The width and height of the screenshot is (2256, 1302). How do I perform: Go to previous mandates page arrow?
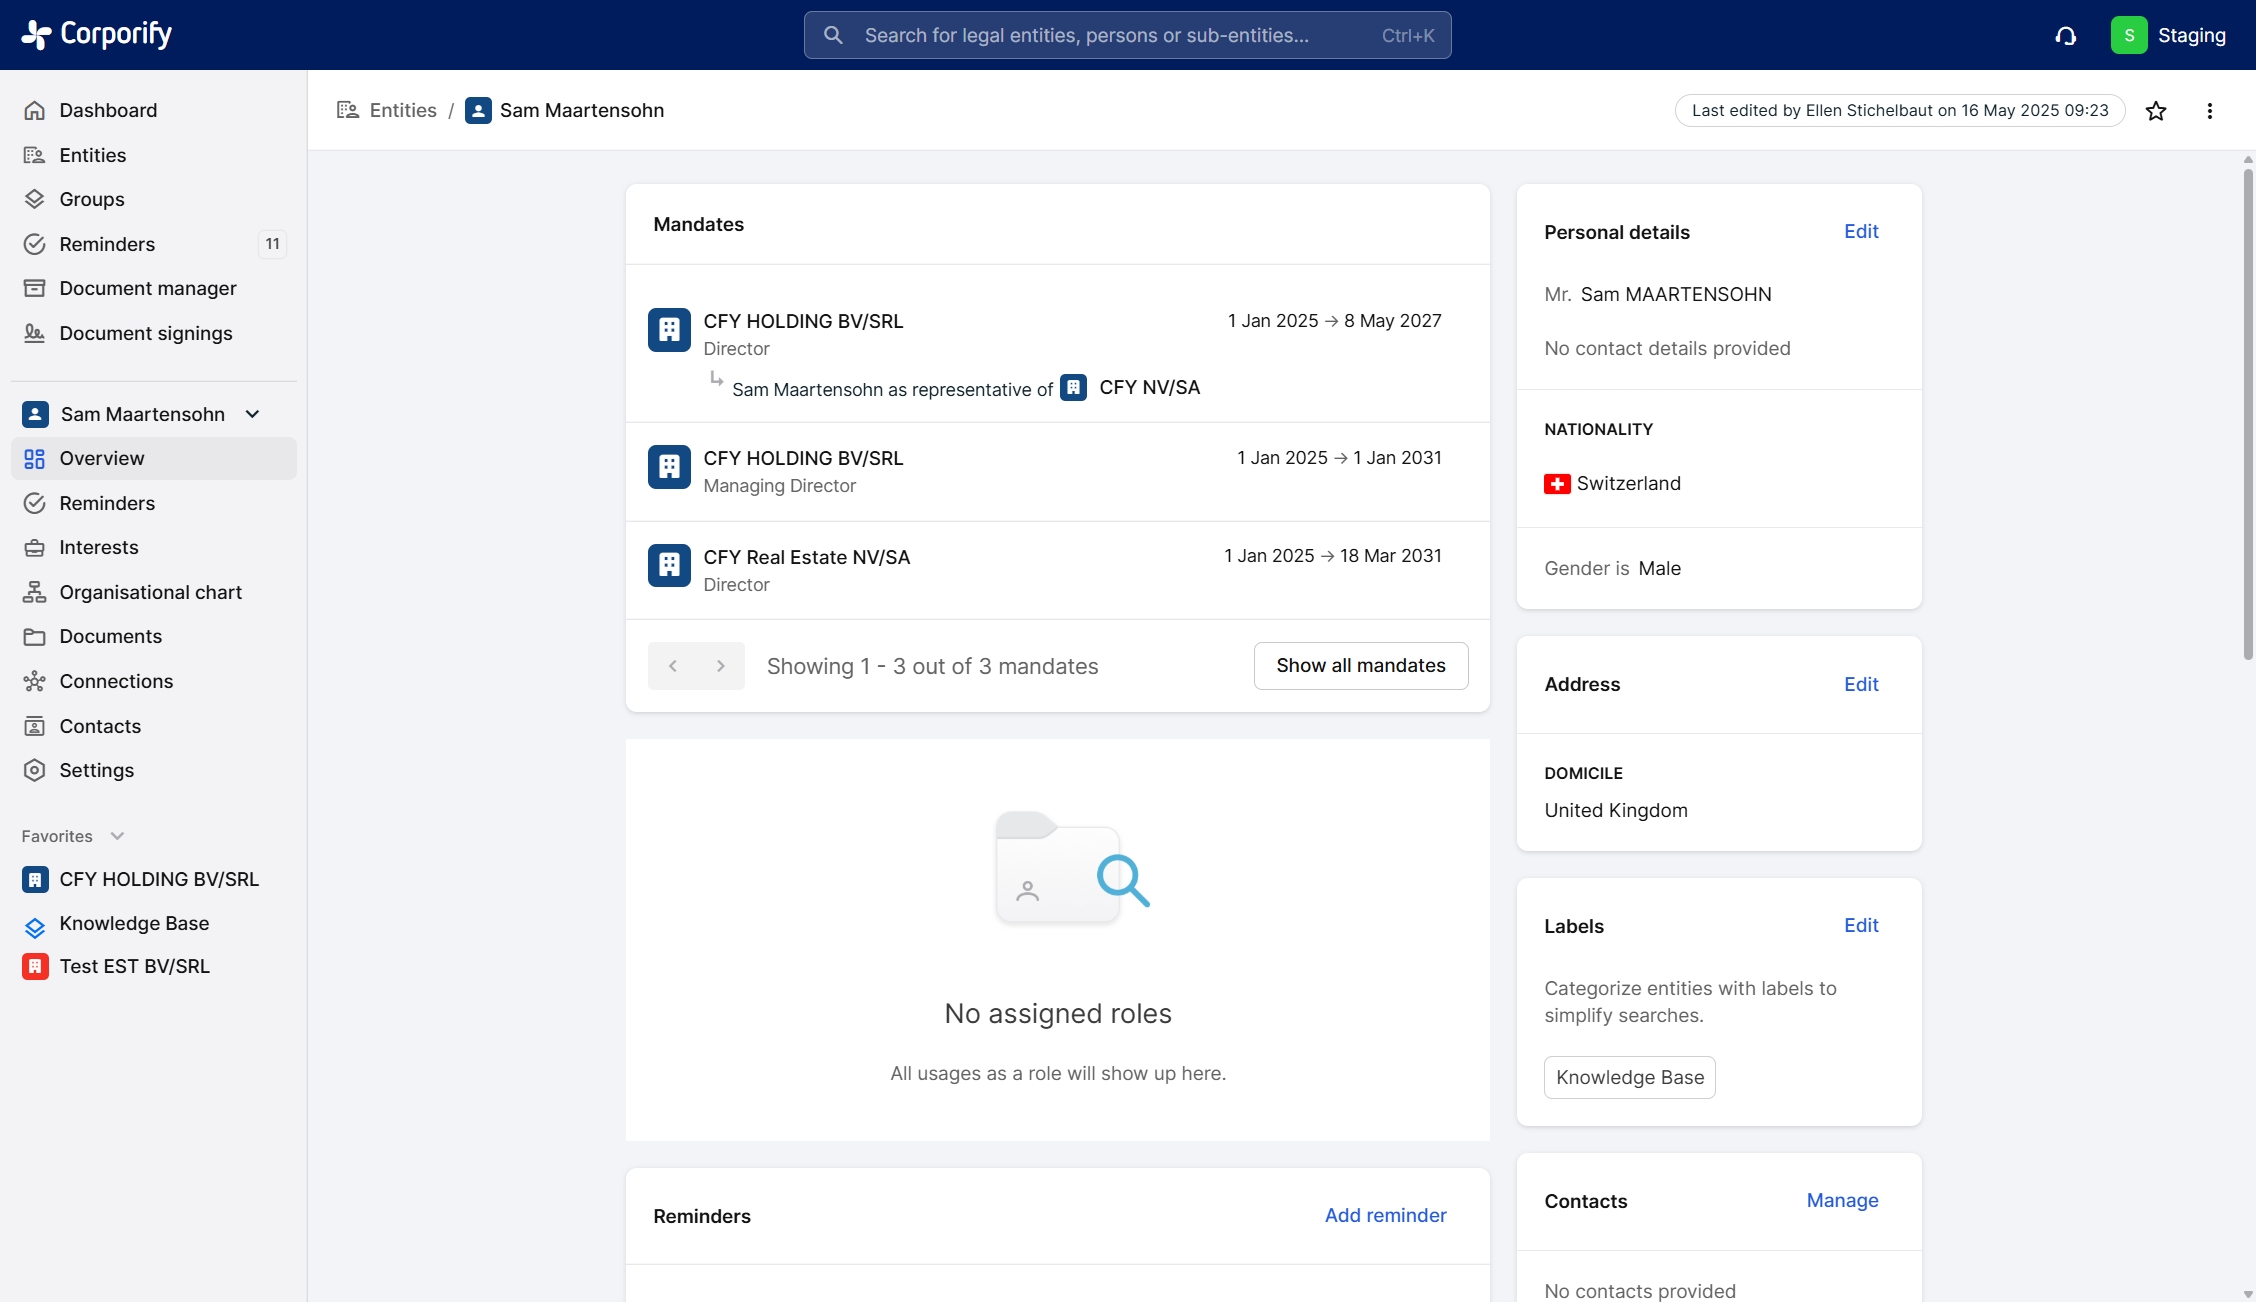[673, 666]
